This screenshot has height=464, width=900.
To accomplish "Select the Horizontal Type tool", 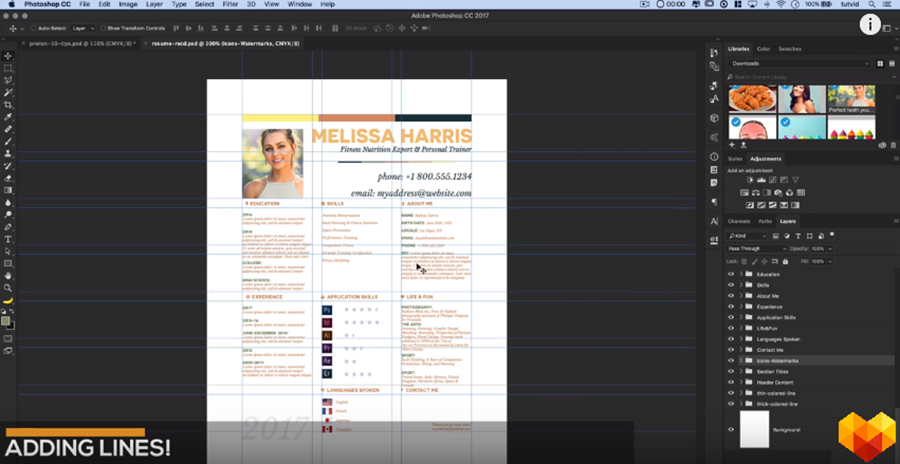I will click(8, 239).
